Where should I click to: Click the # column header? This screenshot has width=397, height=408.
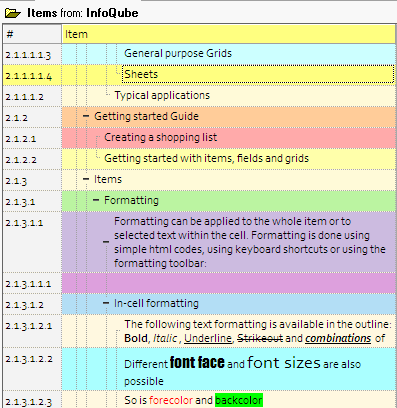(32, 34)
